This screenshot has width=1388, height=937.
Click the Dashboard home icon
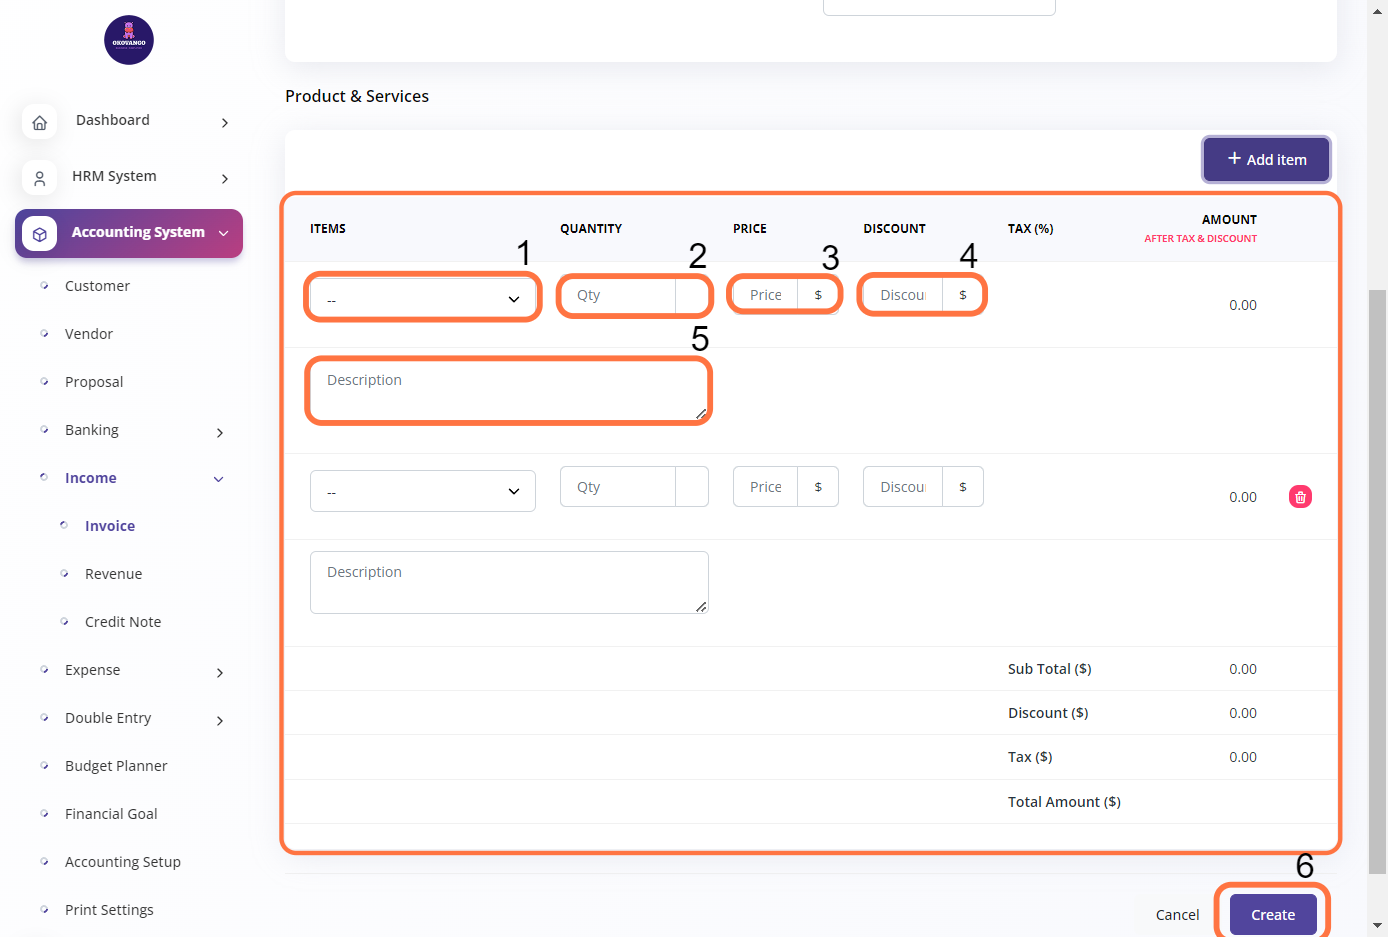pos(39,122)
